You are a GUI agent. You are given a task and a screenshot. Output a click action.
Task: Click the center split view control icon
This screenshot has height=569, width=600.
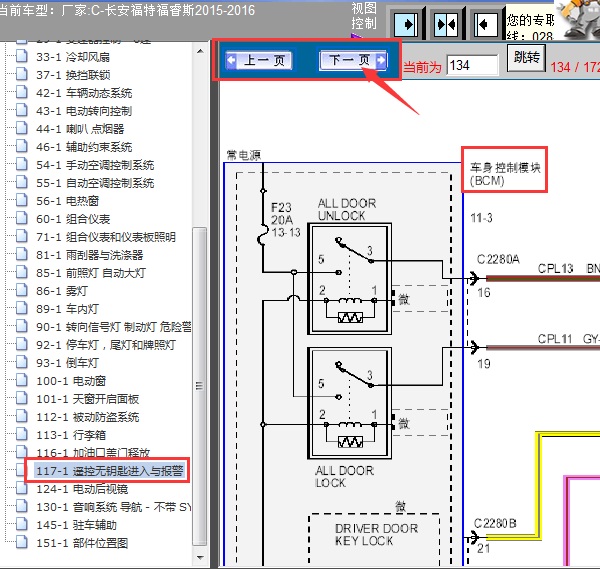click(446, 24)
